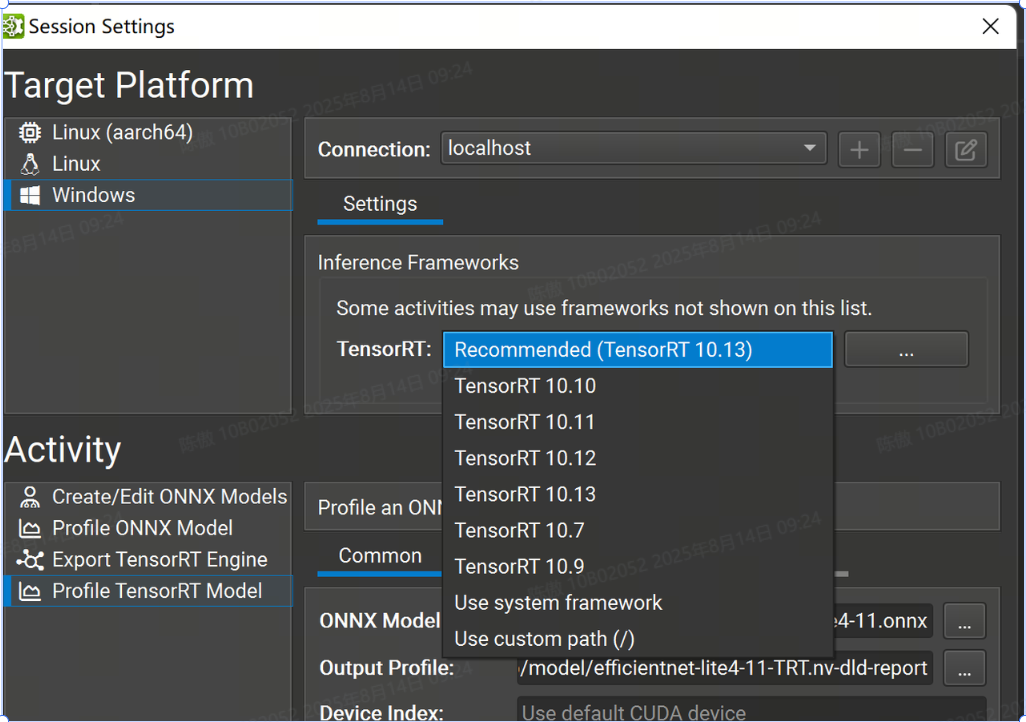Click 'Some activities may use frameworks' note
This screenshot has width=1026, height=722.
(604, 308)
